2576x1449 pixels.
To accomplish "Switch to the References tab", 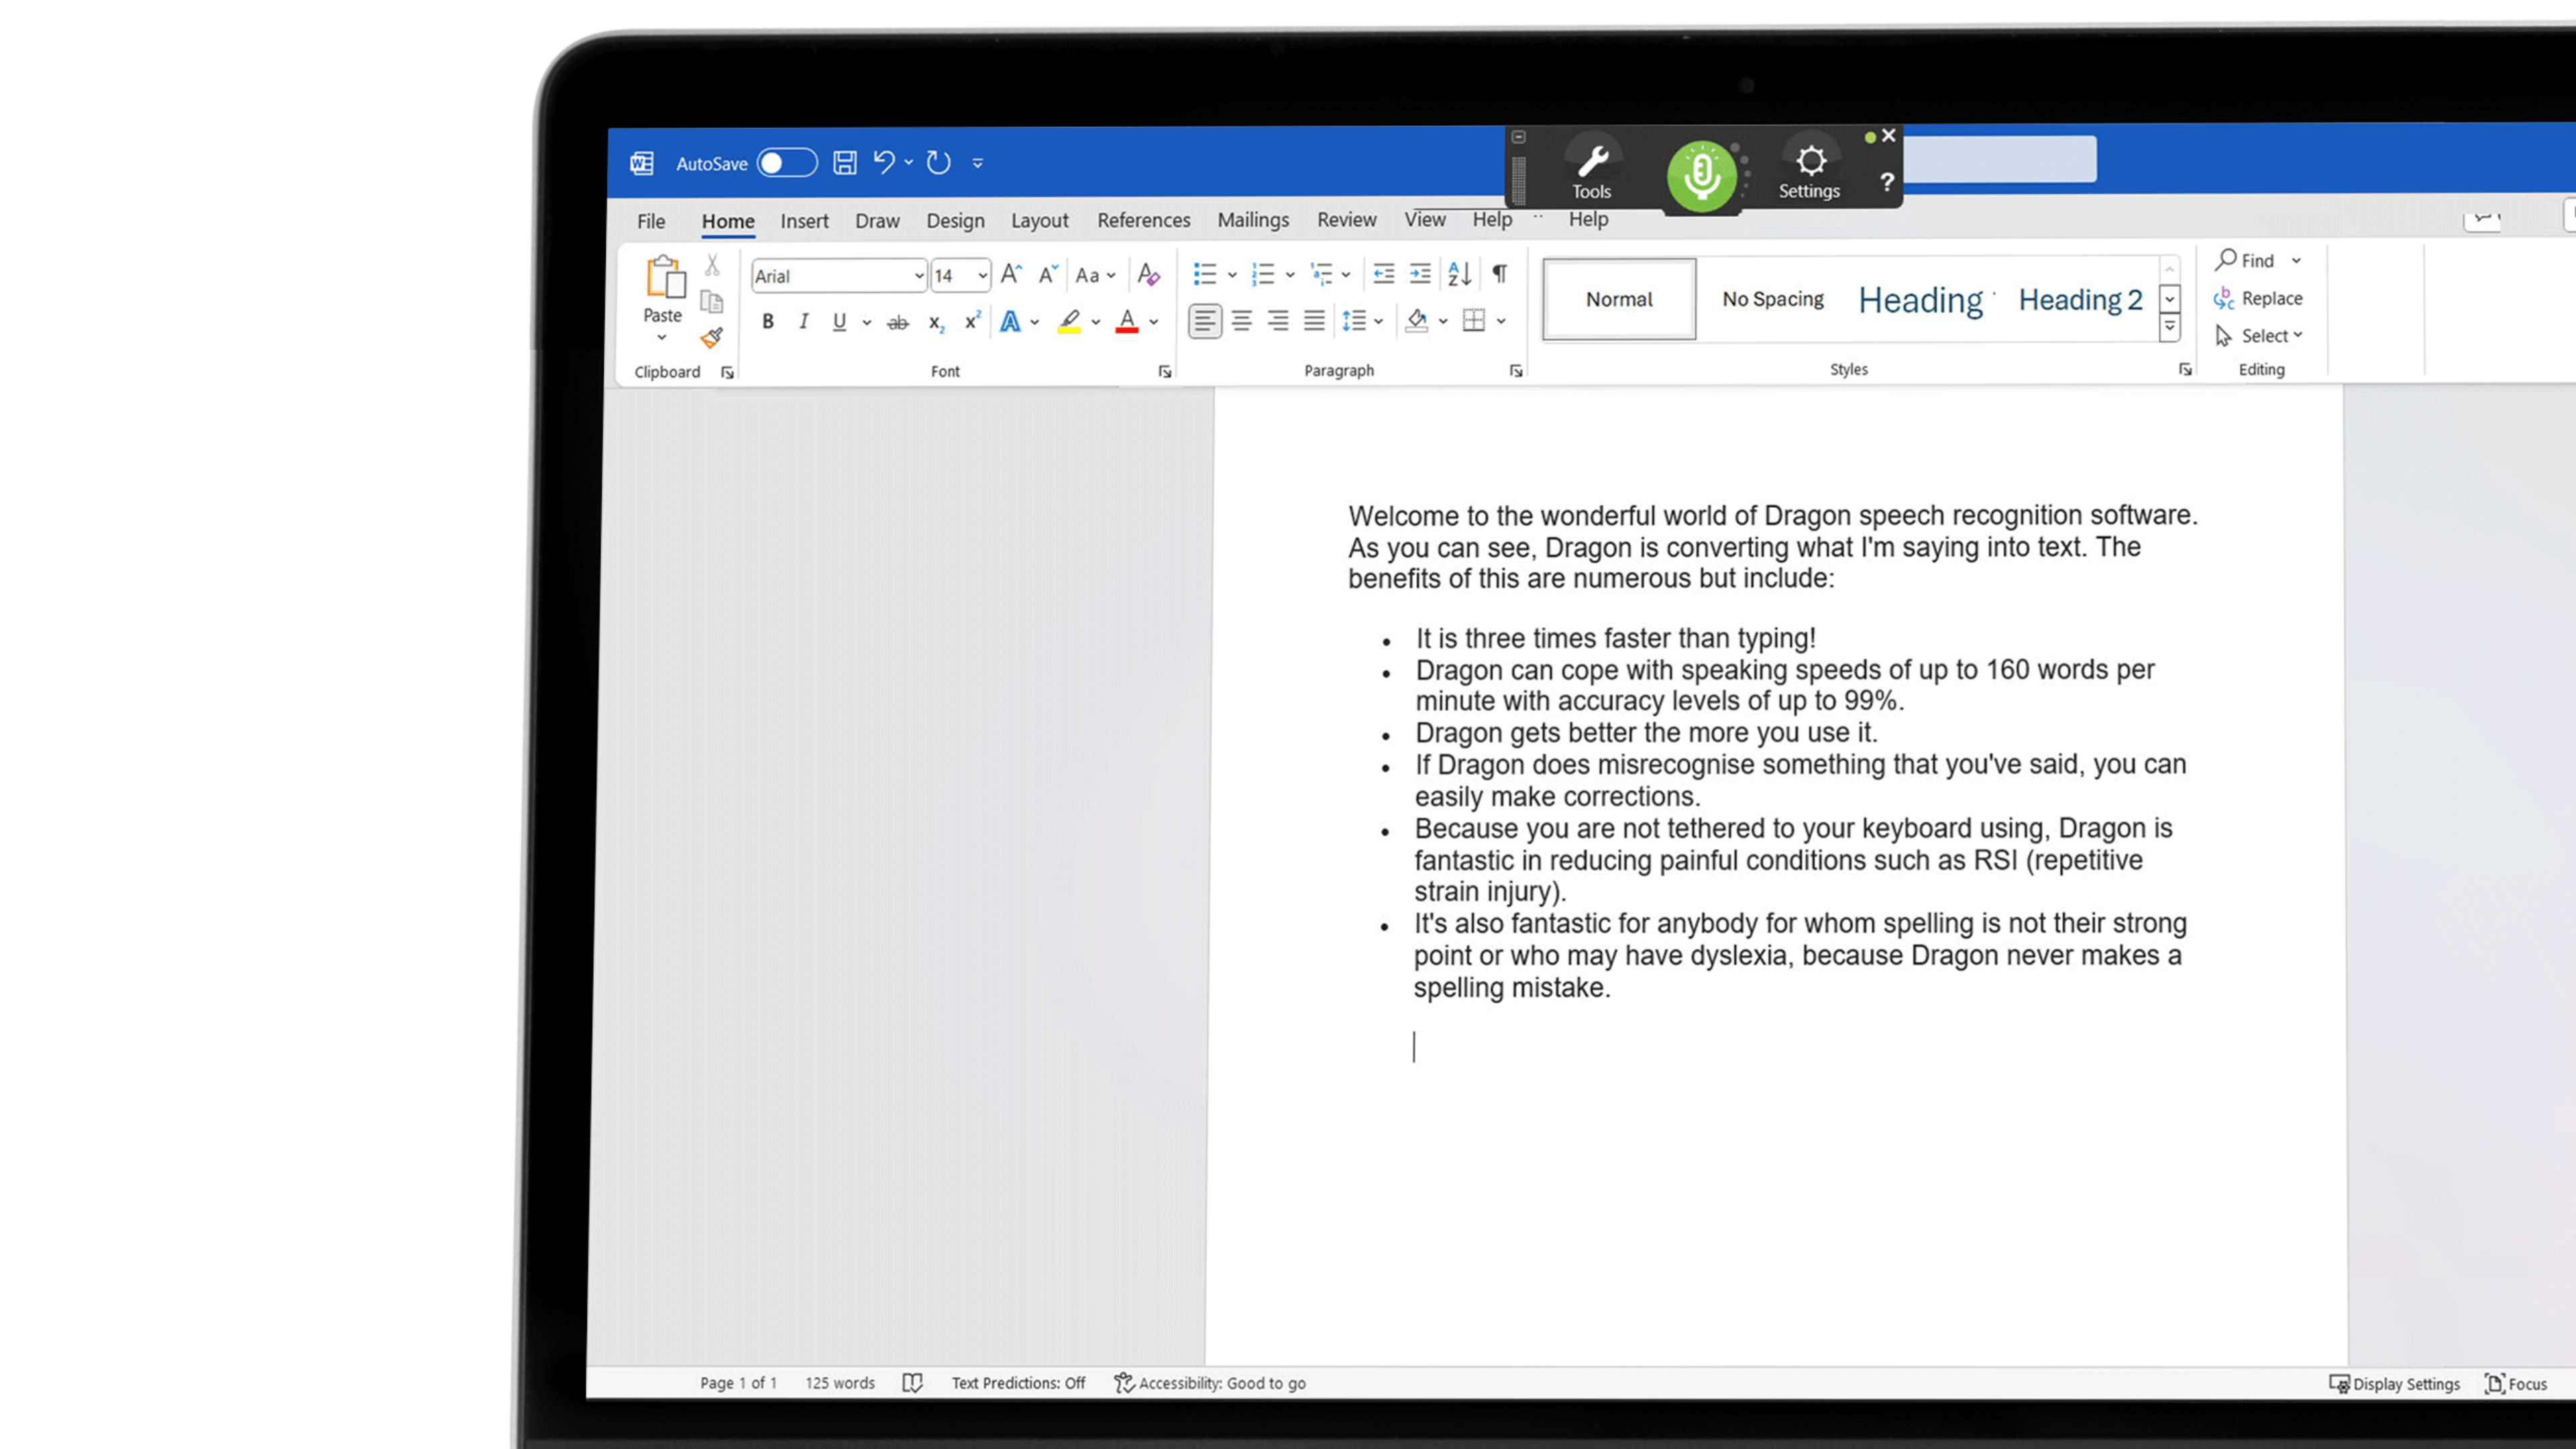I will click(1144, 220).
